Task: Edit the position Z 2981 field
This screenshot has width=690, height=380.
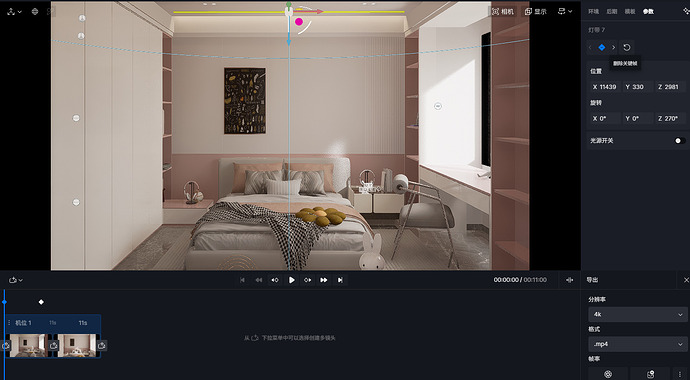Action: [670, 87]
